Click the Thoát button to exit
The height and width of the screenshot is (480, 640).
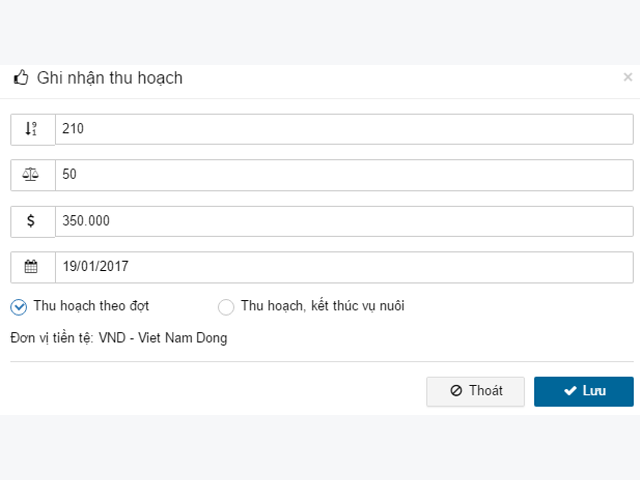[x=476, y=391]
